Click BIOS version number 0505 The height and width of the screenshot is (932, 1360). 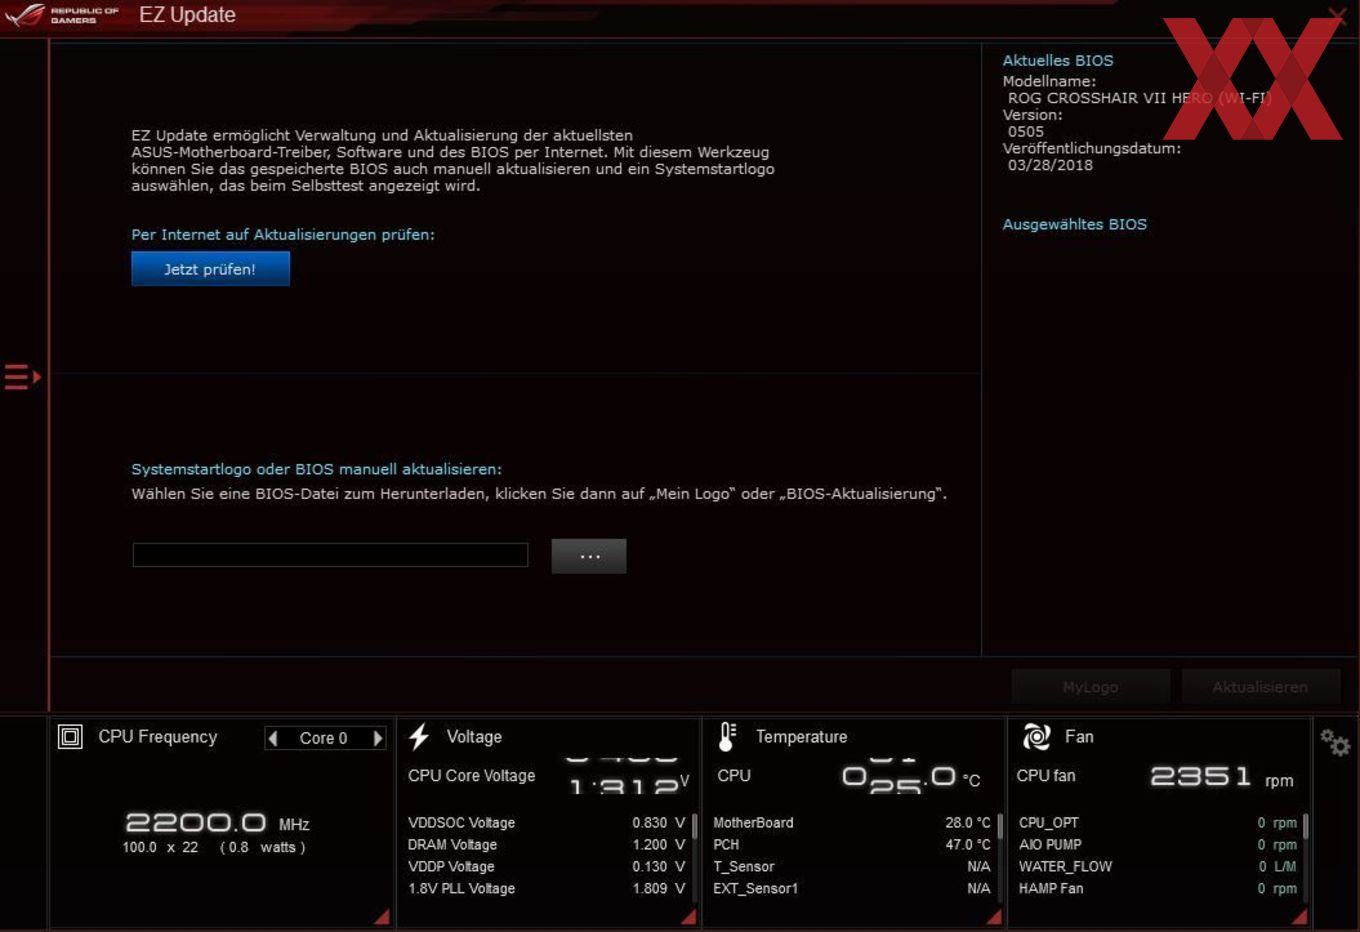click(x=1026, y=131)
